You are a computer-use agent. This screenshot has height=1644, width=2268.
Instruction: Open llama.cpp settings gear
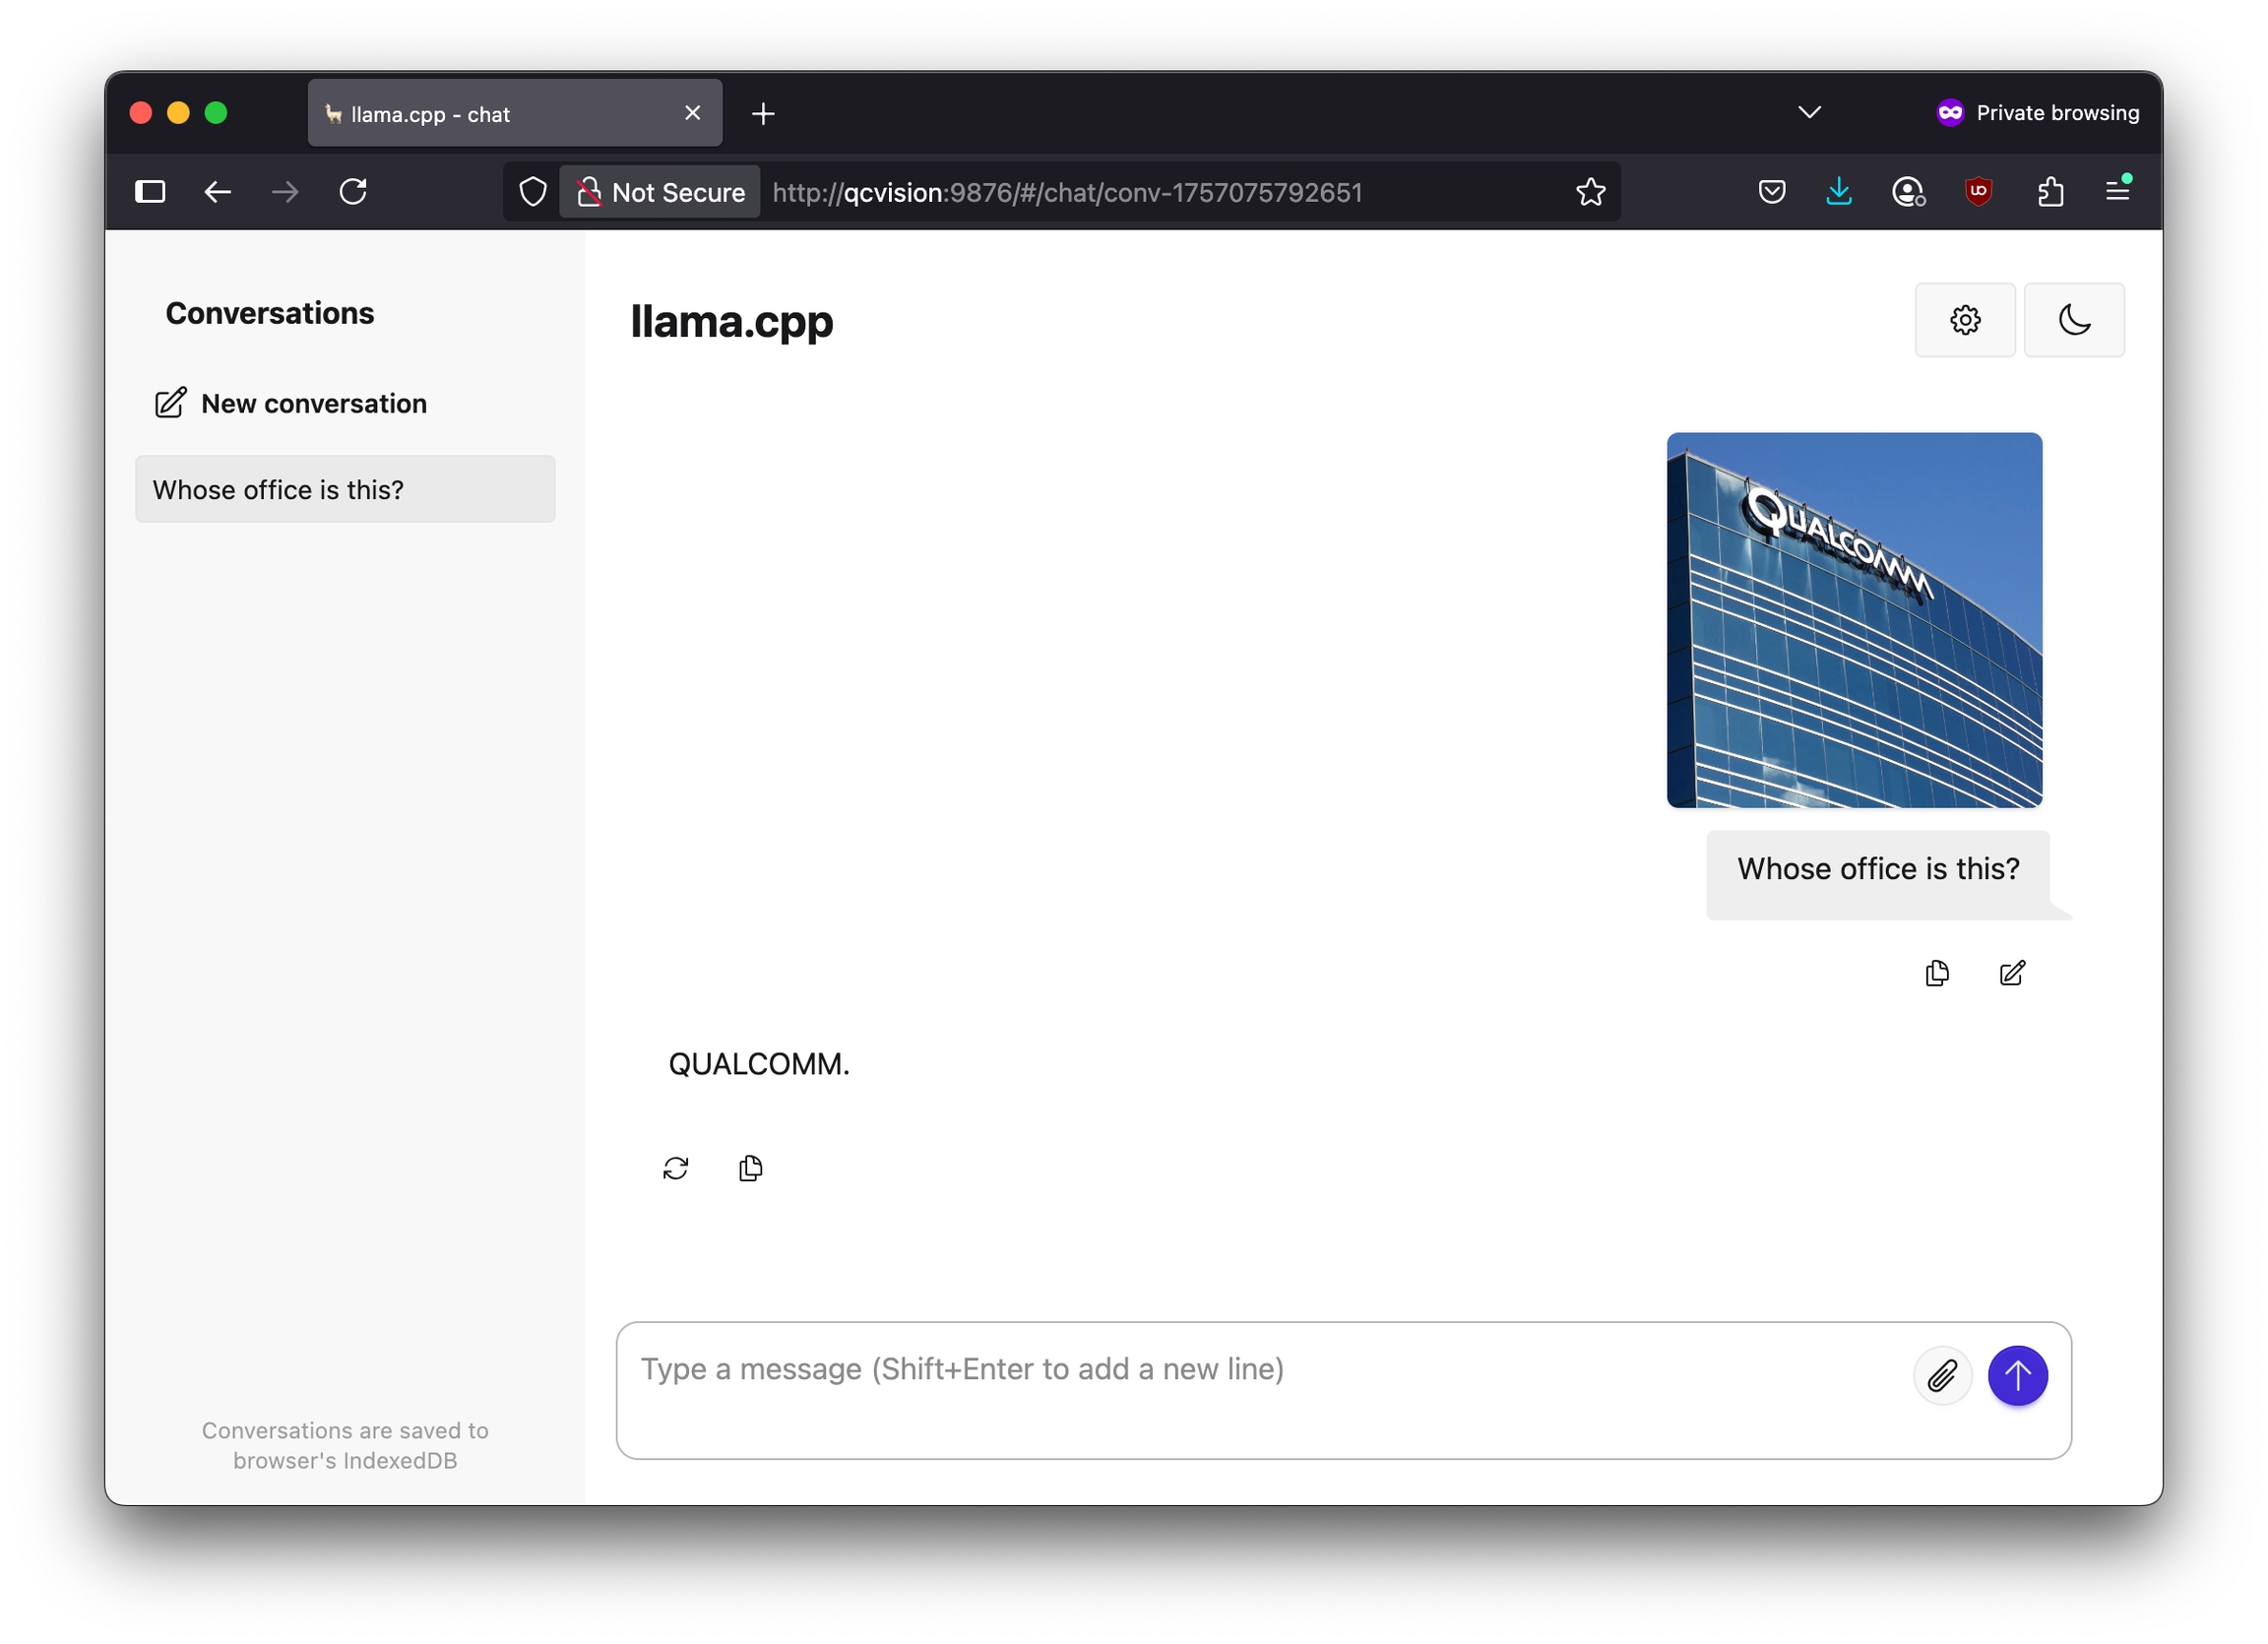click(1964, 320)
